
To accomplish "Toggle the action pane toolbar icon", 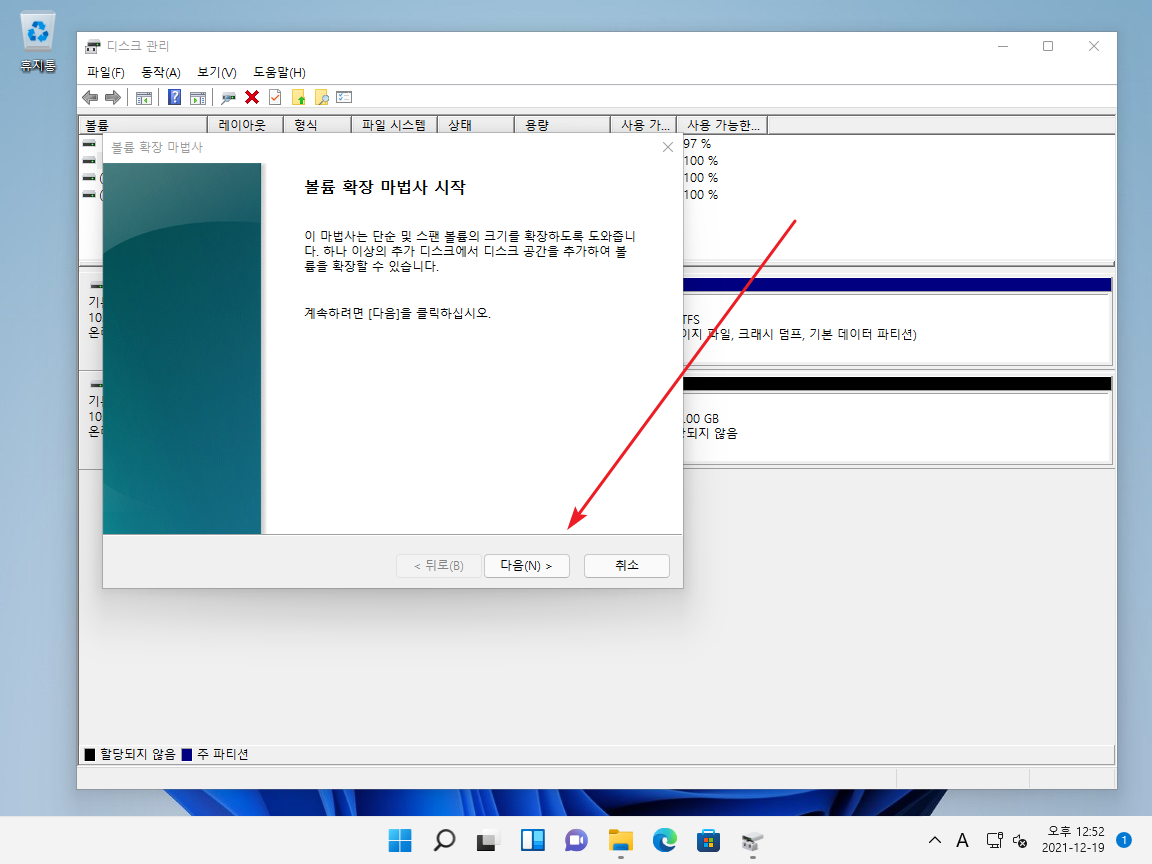I will click(198, 97).
